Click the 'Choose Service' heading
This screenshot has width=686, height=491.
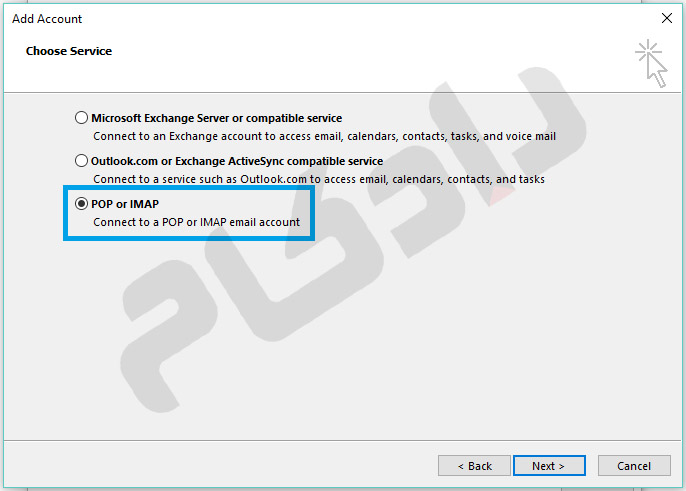(x=69, y=51)
